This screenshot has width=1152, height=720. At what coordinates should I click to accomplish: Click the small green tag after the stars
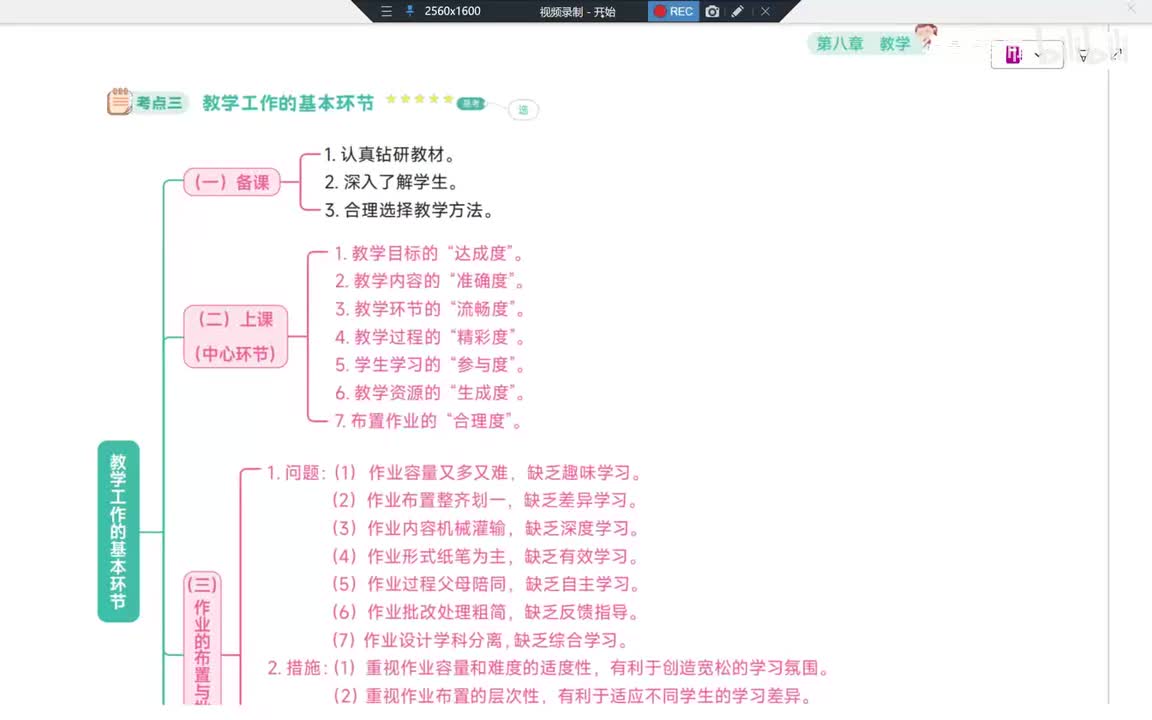pos(471,104)
